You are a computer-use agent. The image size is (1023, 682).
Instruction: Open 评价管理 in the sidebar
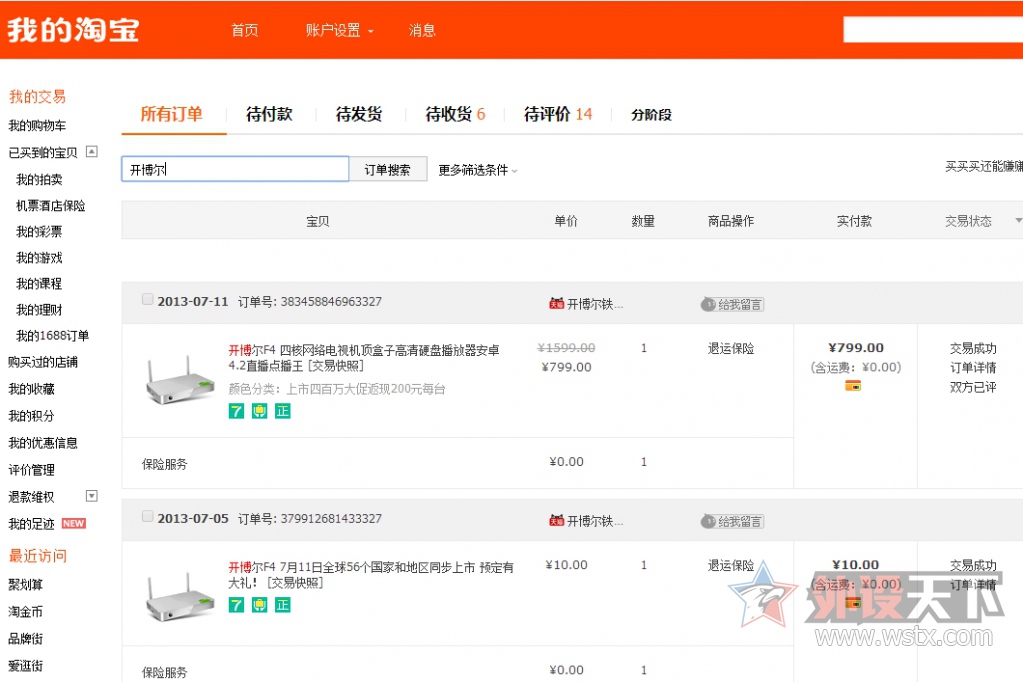[x=31, y=470]
